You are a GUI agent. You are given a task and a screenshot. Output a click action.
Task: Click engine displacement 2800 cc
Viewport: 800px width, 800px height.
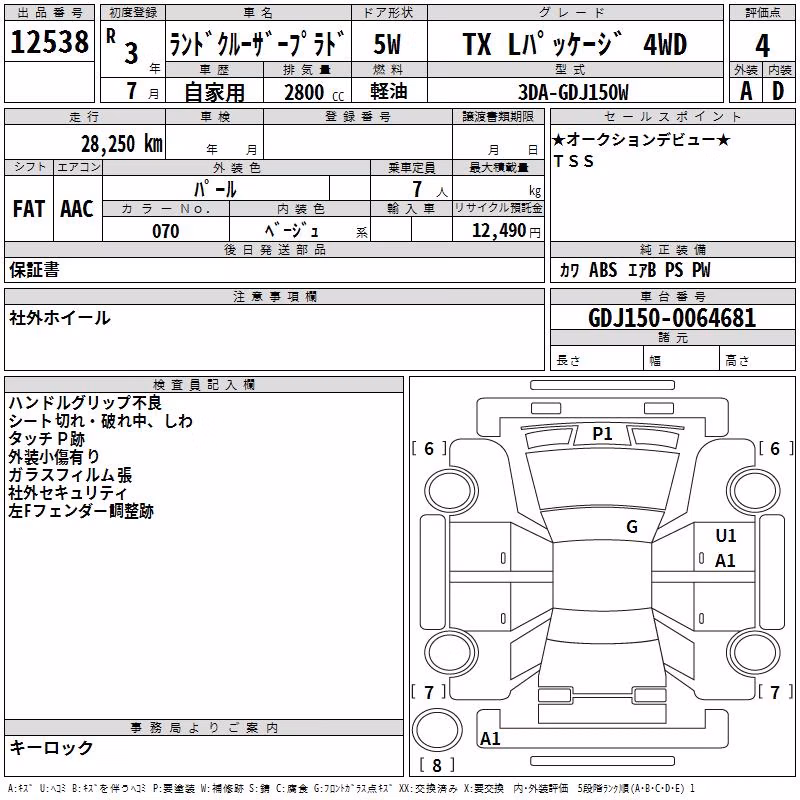[x=314, y=92]
